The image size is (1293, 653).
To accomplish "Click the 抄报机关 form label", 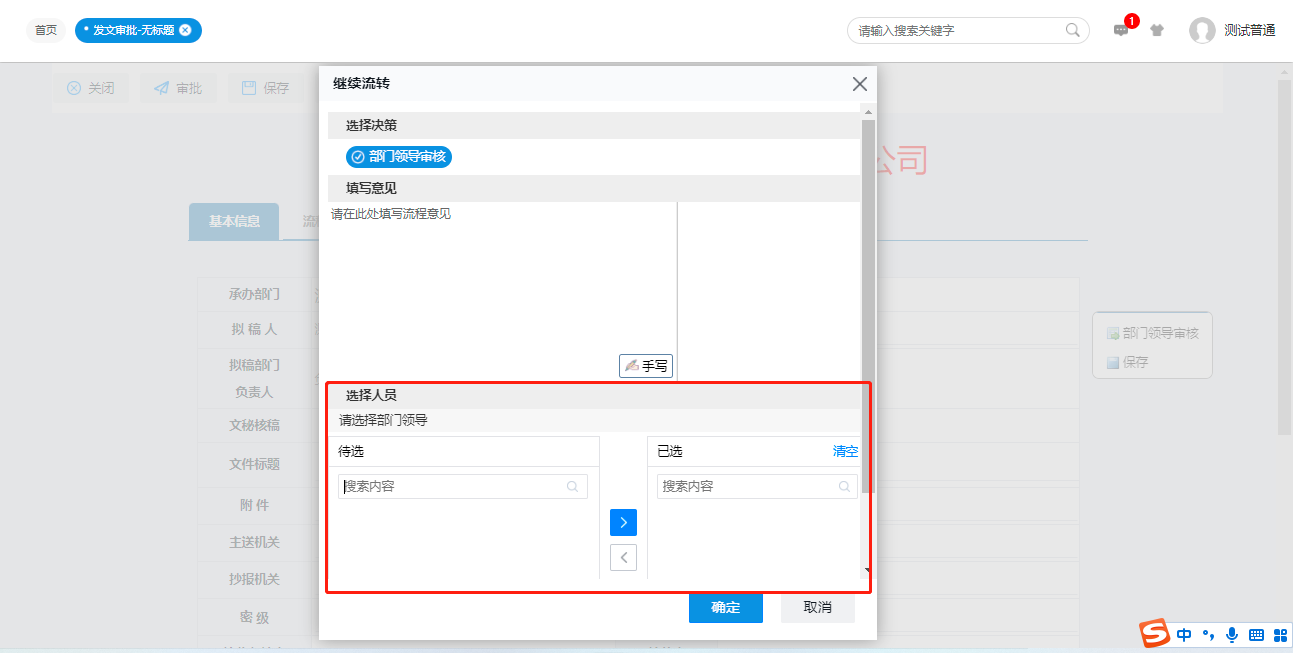I will (x=254, y=579).
